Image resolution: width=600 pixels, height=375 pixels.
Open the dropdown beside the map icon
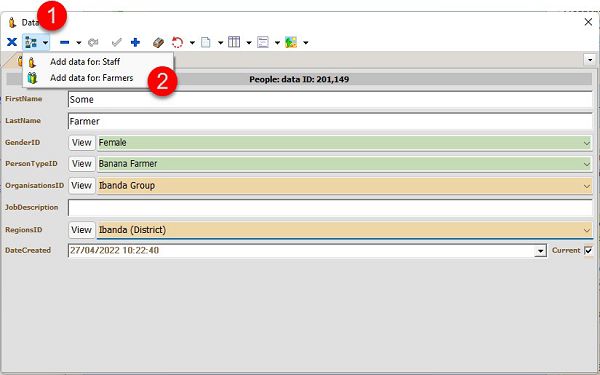click(306, 42)
